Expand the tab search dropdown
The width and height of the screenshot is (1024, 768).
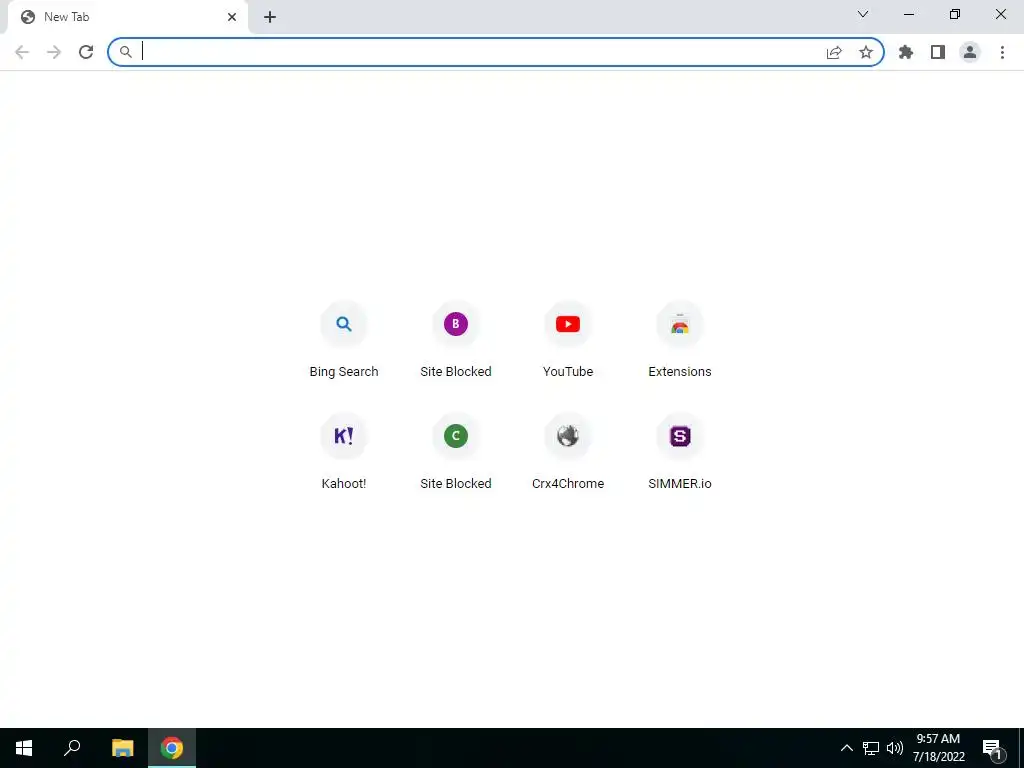tap(863, 14)
